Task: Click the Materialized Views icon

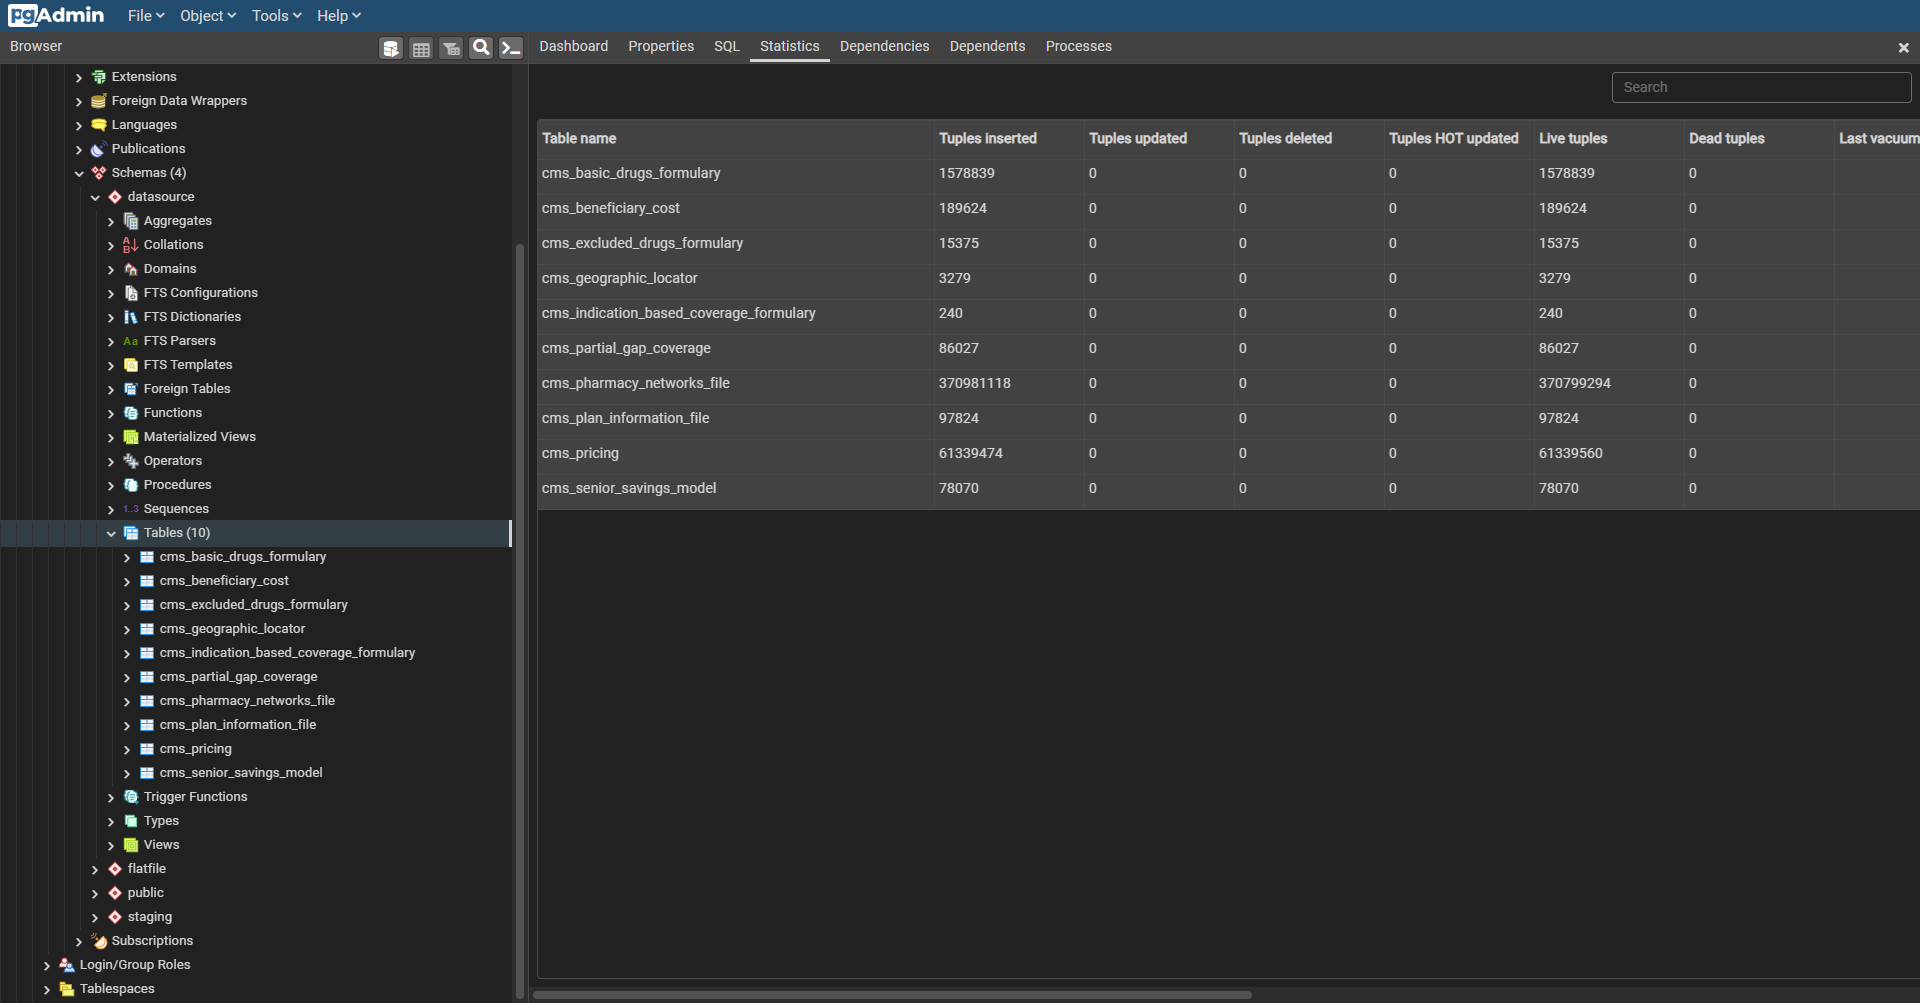Action: 131,437
